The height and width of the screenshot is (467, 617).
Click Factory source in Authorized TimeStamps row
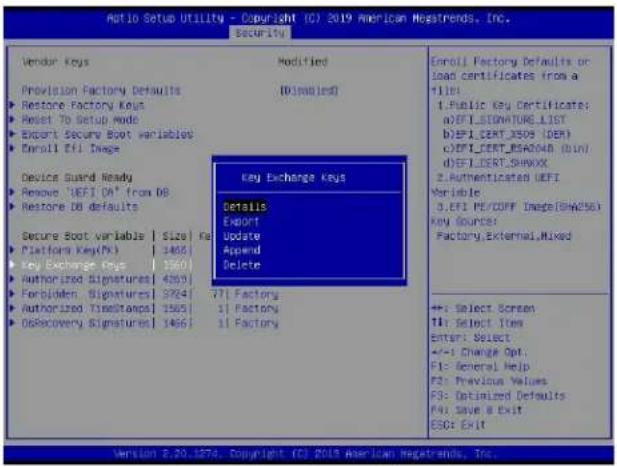point(257,308)
